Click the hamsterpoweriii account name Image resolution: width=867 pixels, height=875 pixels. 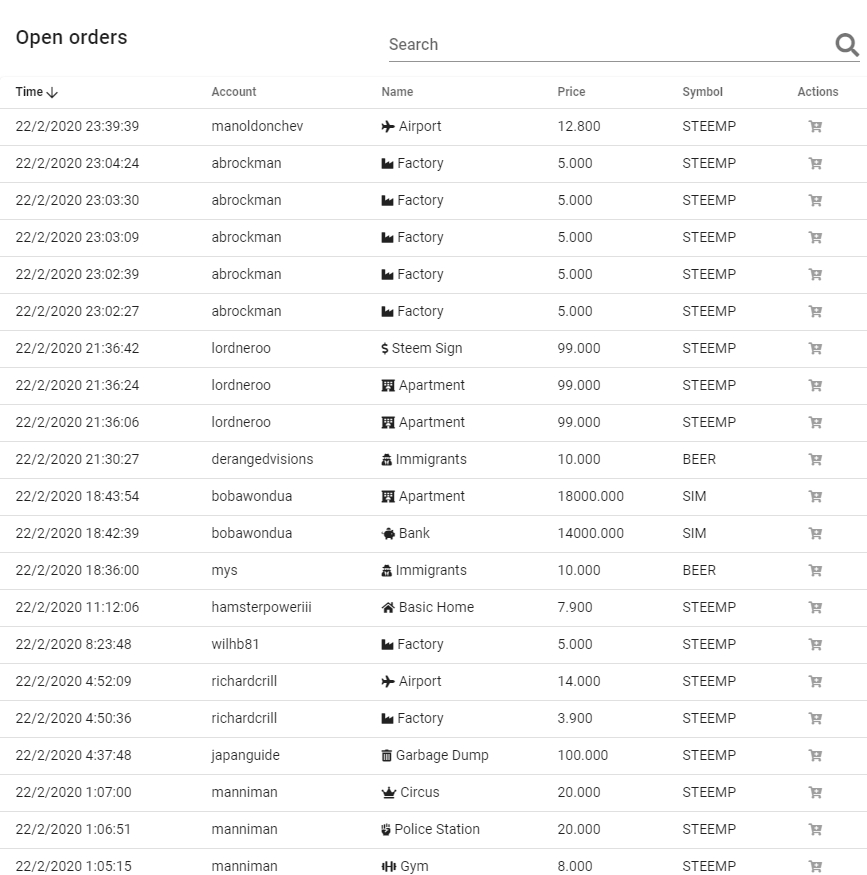(261, 607)
